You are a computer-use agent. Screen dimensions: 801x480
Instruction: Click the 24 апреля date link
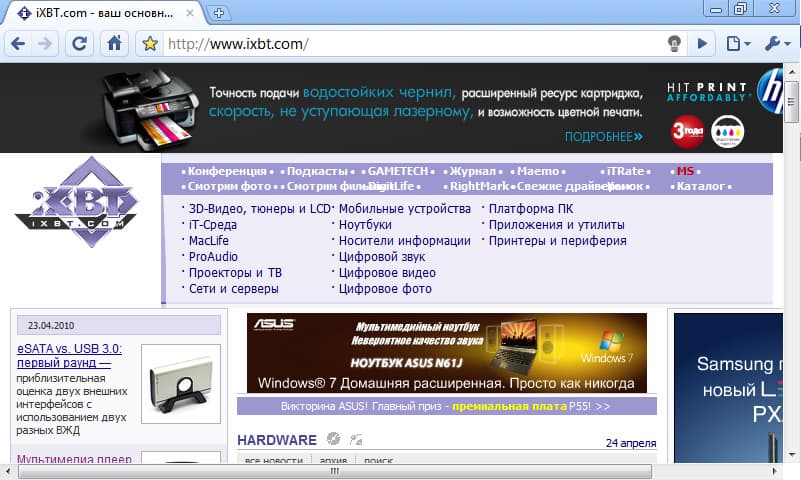click(x=631, y=443)
